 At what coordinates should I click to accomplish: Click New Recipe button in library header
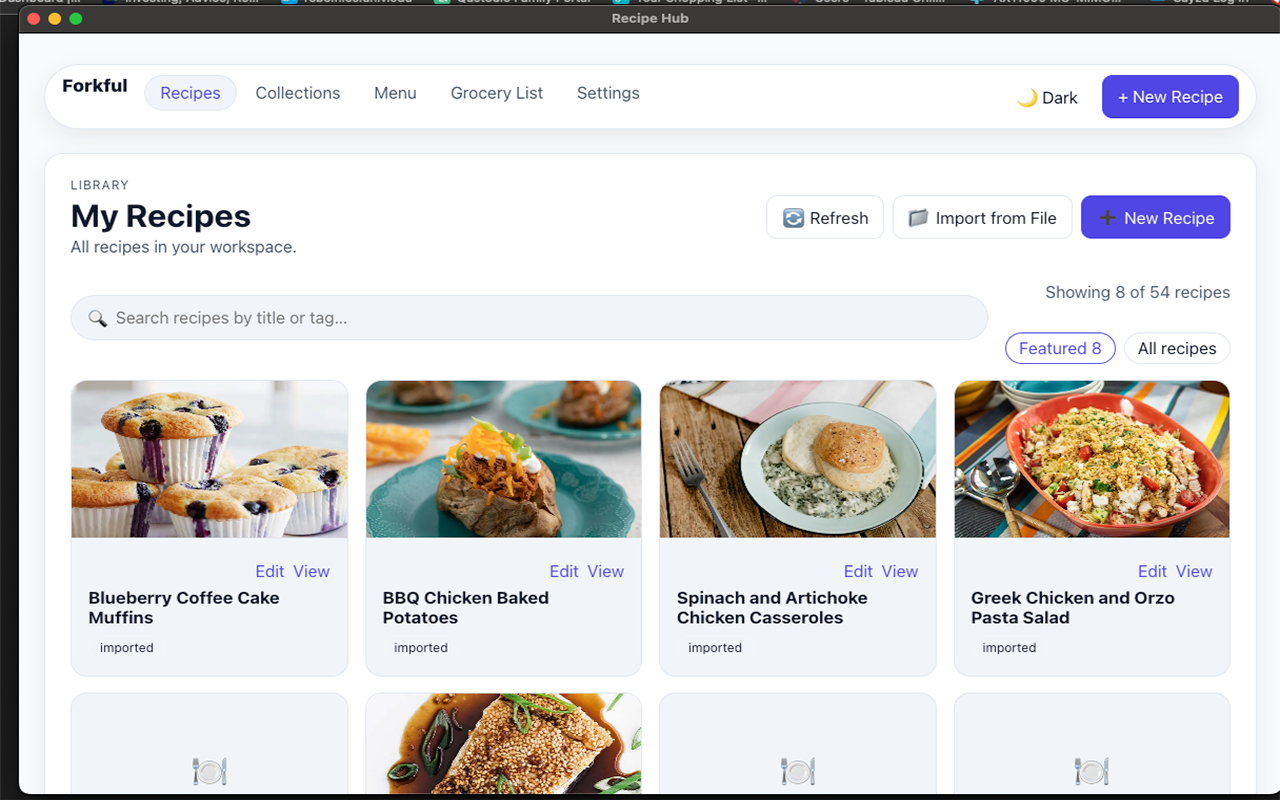1155,217
